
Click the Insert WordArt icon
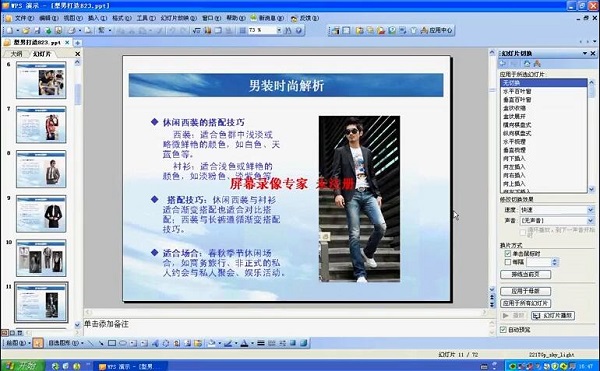[x=155, y=343]
